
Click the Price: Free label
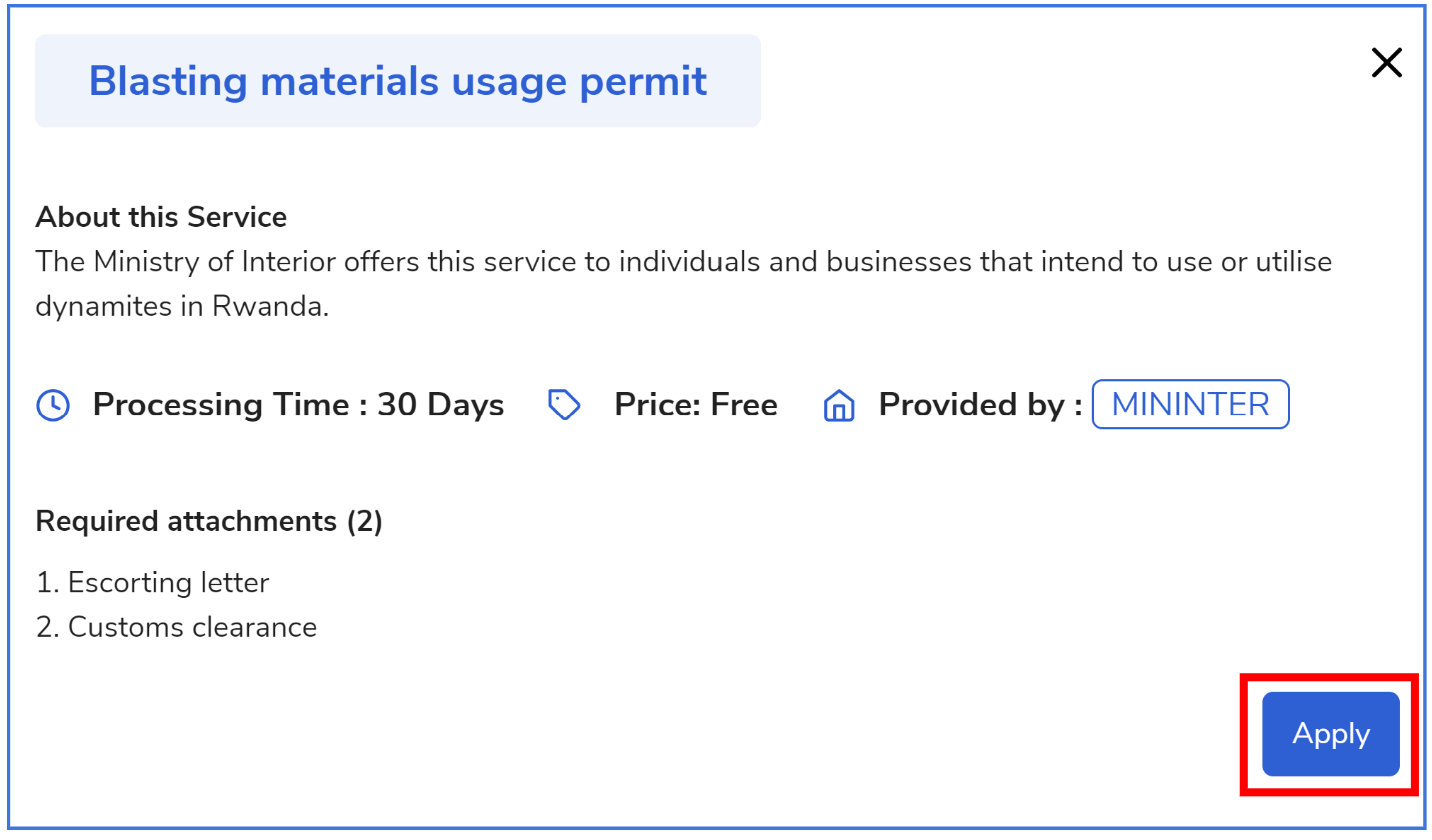coord(696,405)
